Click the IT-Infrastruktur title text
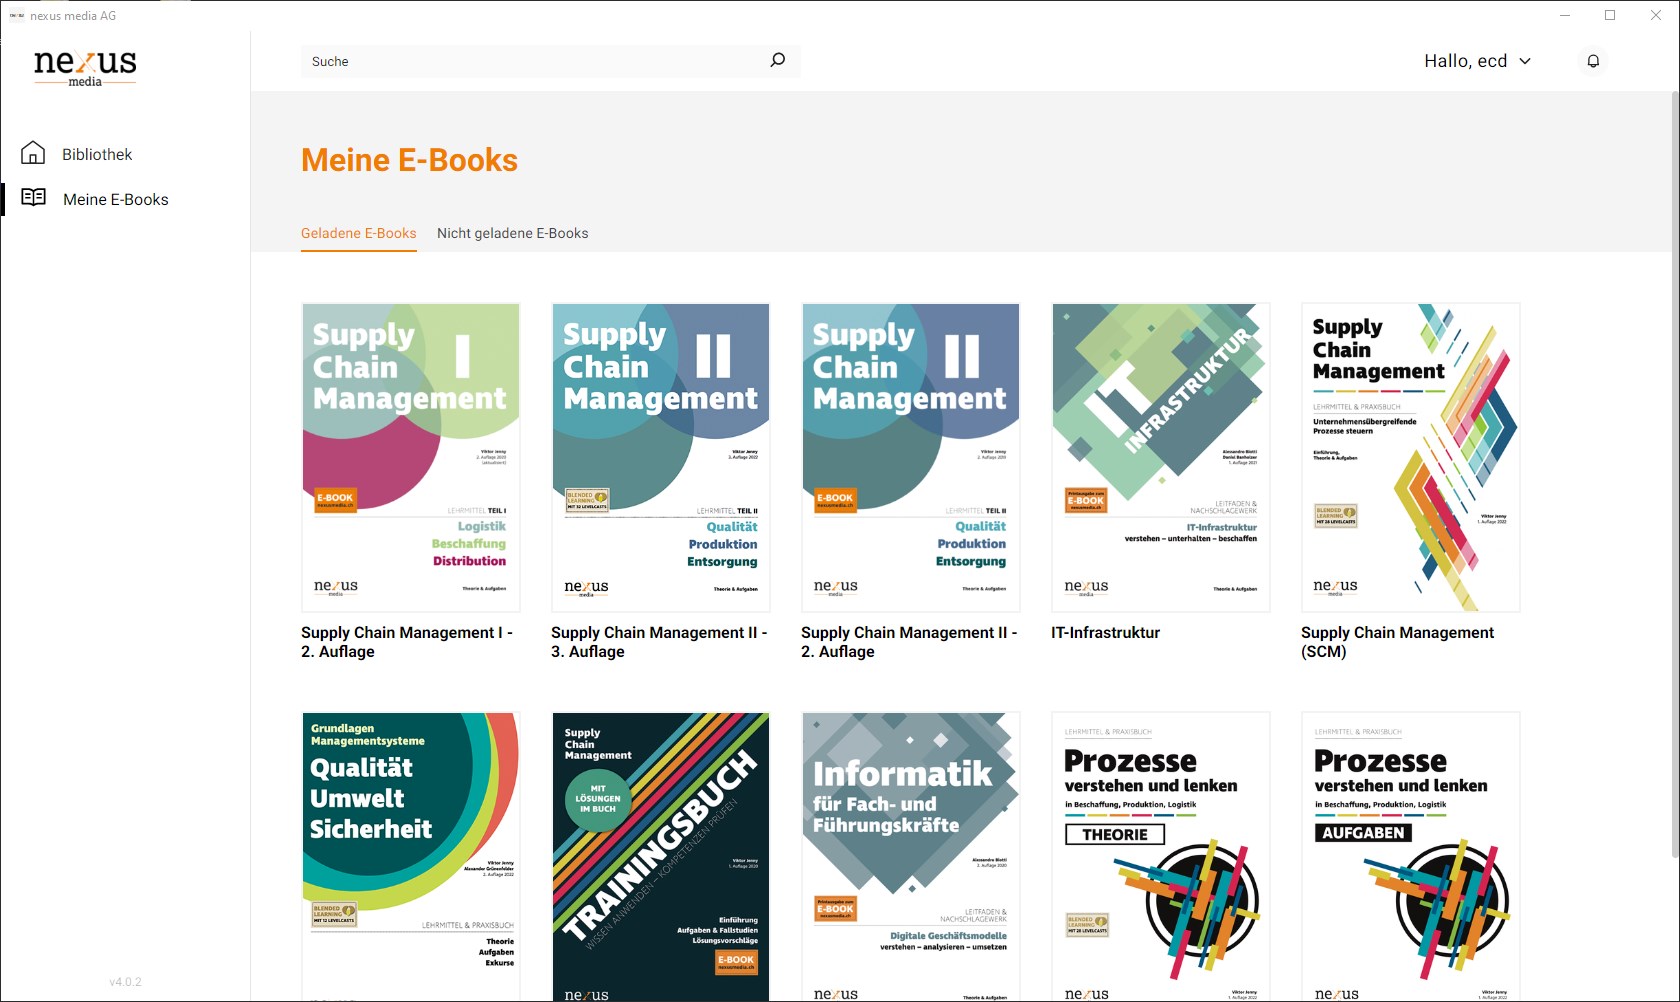The width and height of the screenshot is (1680, 1002). pyautogui.click(x=1106, y=632)
